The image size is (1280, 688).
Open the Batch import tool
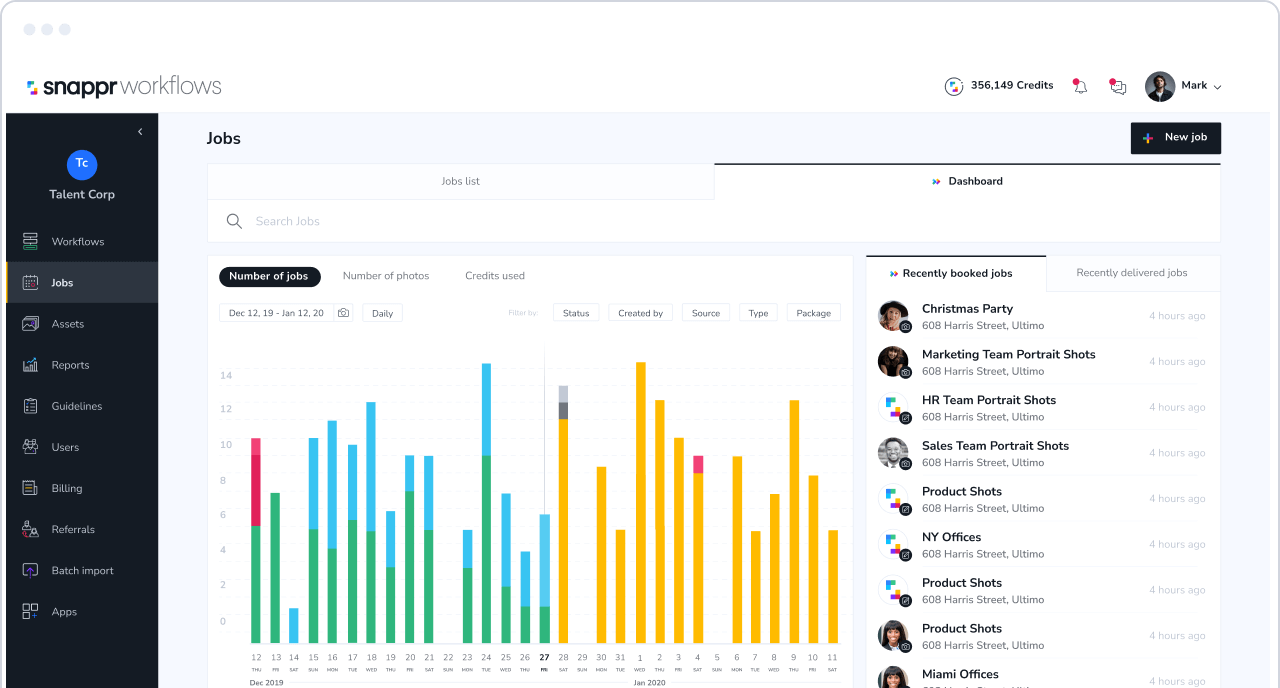84,570
